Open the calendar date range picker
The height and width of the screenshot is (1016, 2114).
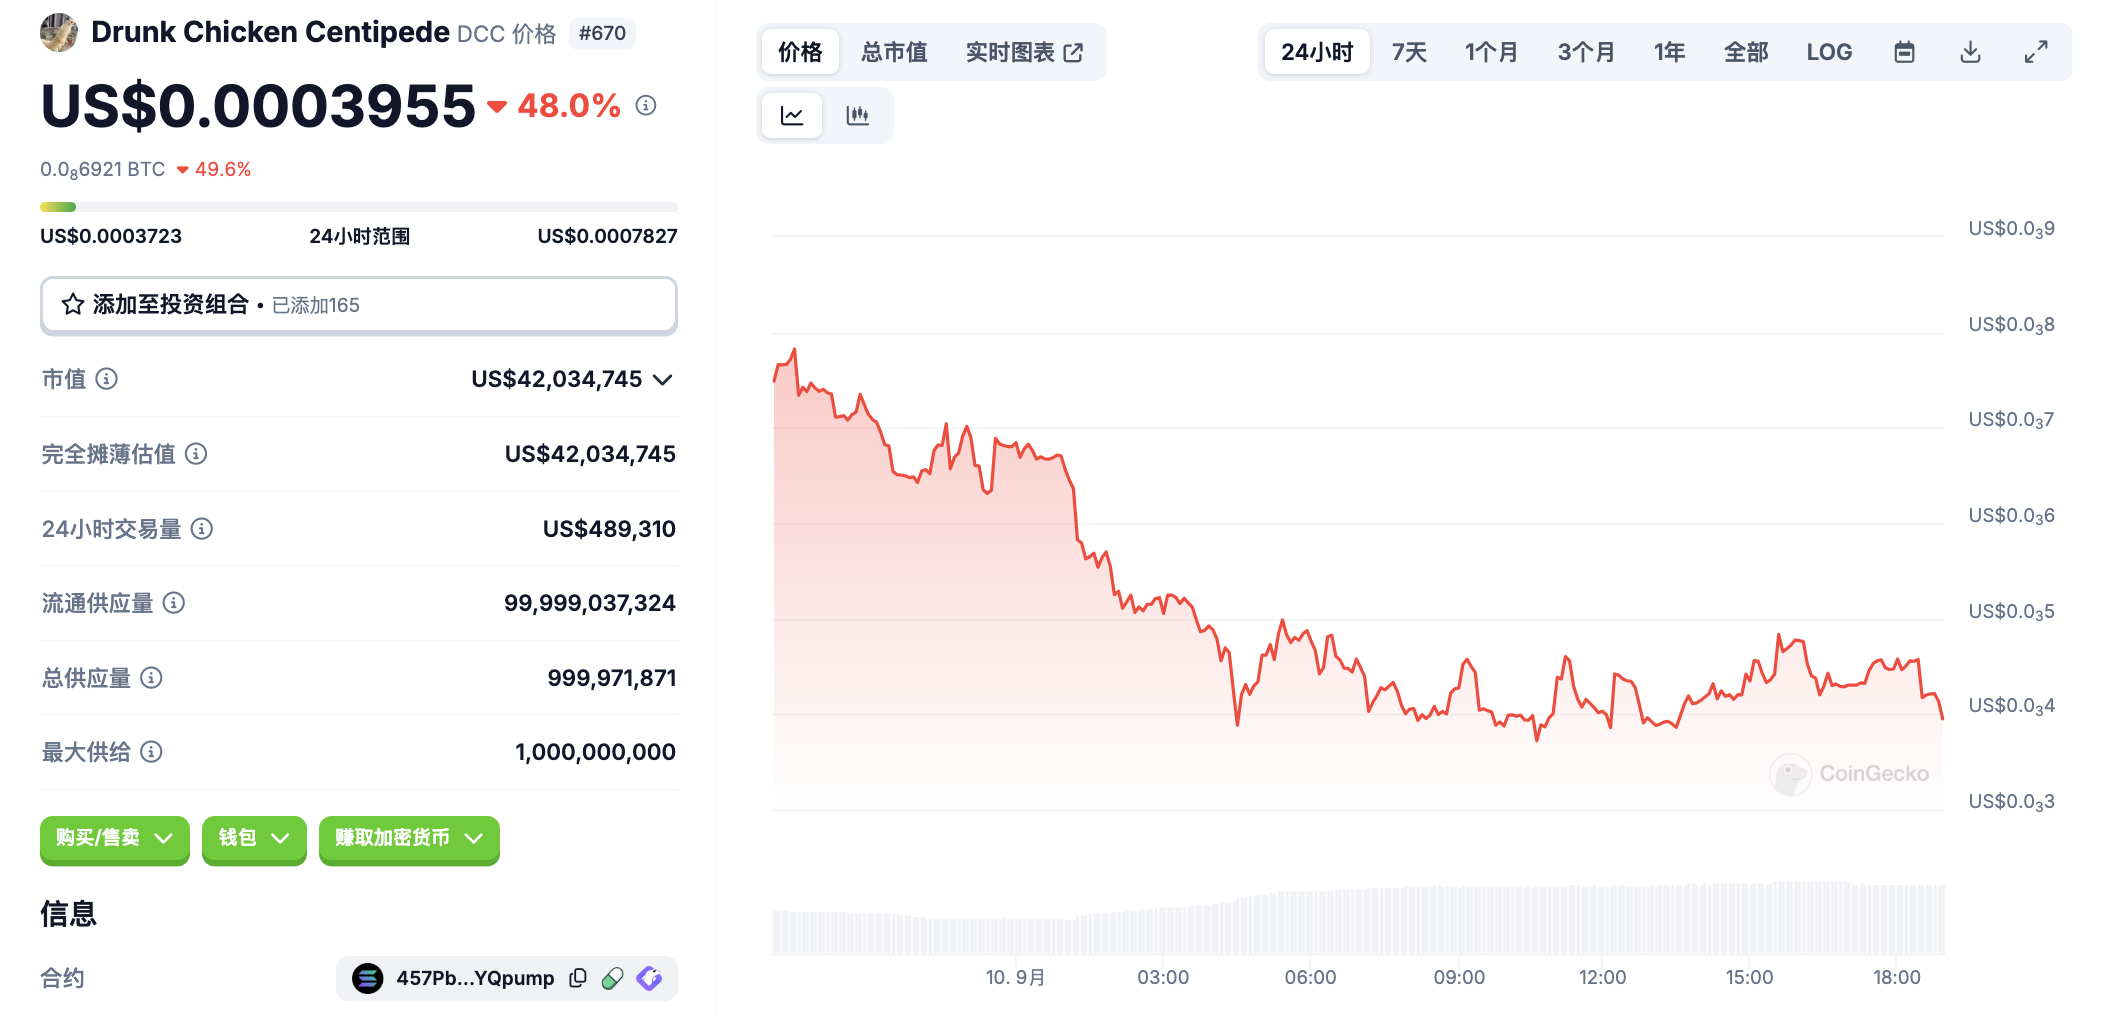pyautogui.click(x=1904, y=52)
